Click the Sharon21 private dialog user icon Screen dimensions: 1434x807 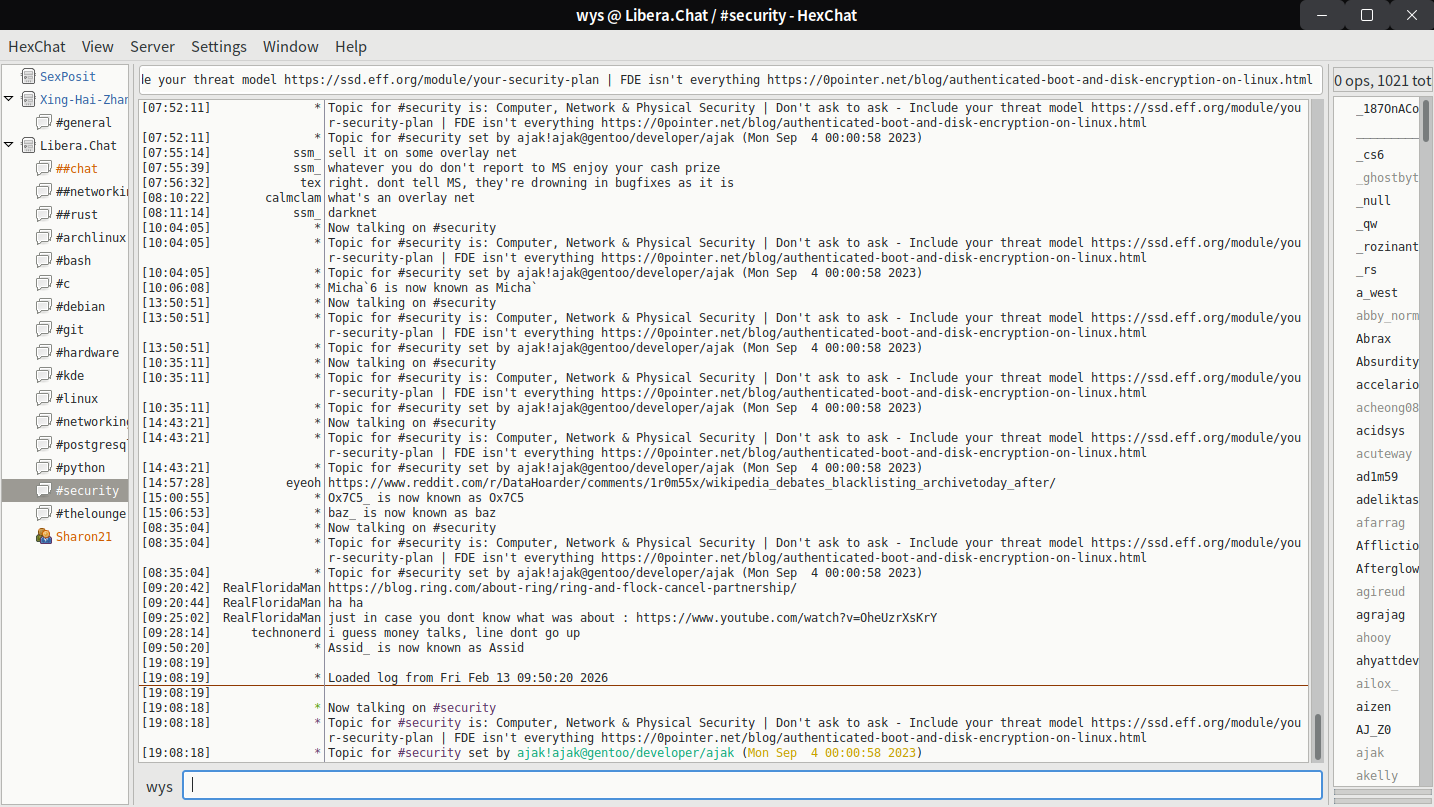pos(43,536)
